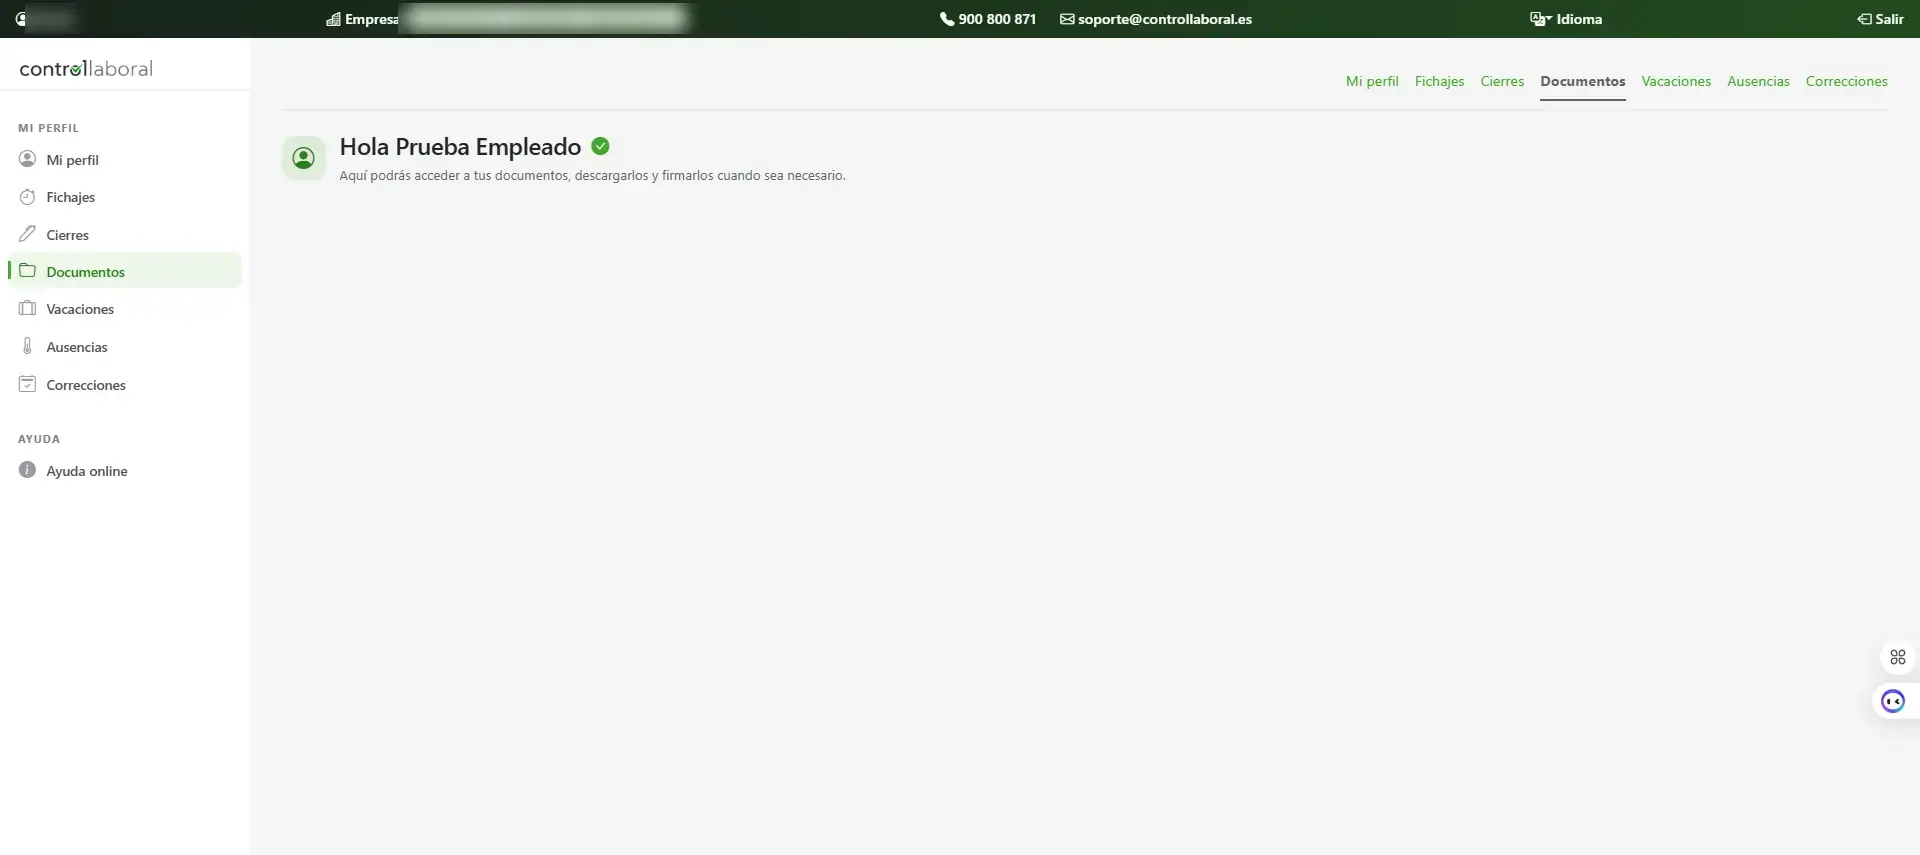Screen dimensions: 1920x855
Task: Click the Empresa company label in header
Action: [362, 19]
